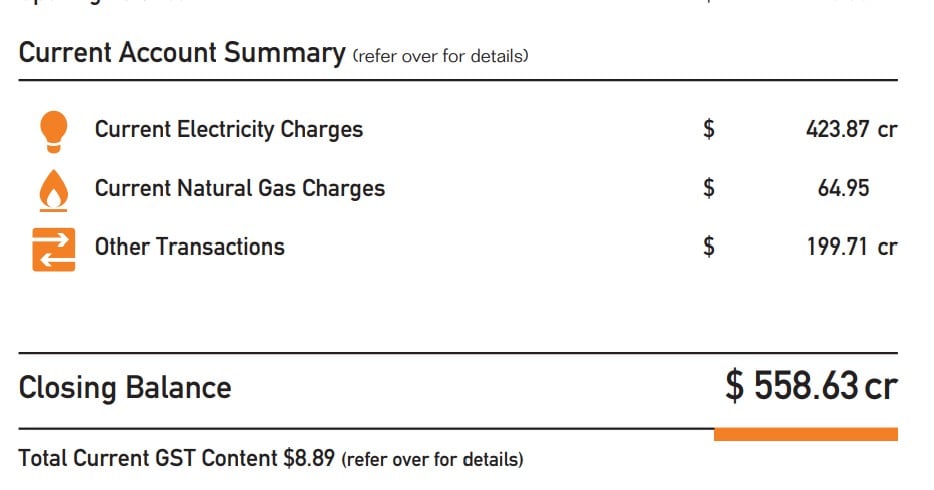Click the $ 558.63 cr closing balance total
The height and width of the screenshot is (490, 934).
point(811,386)
